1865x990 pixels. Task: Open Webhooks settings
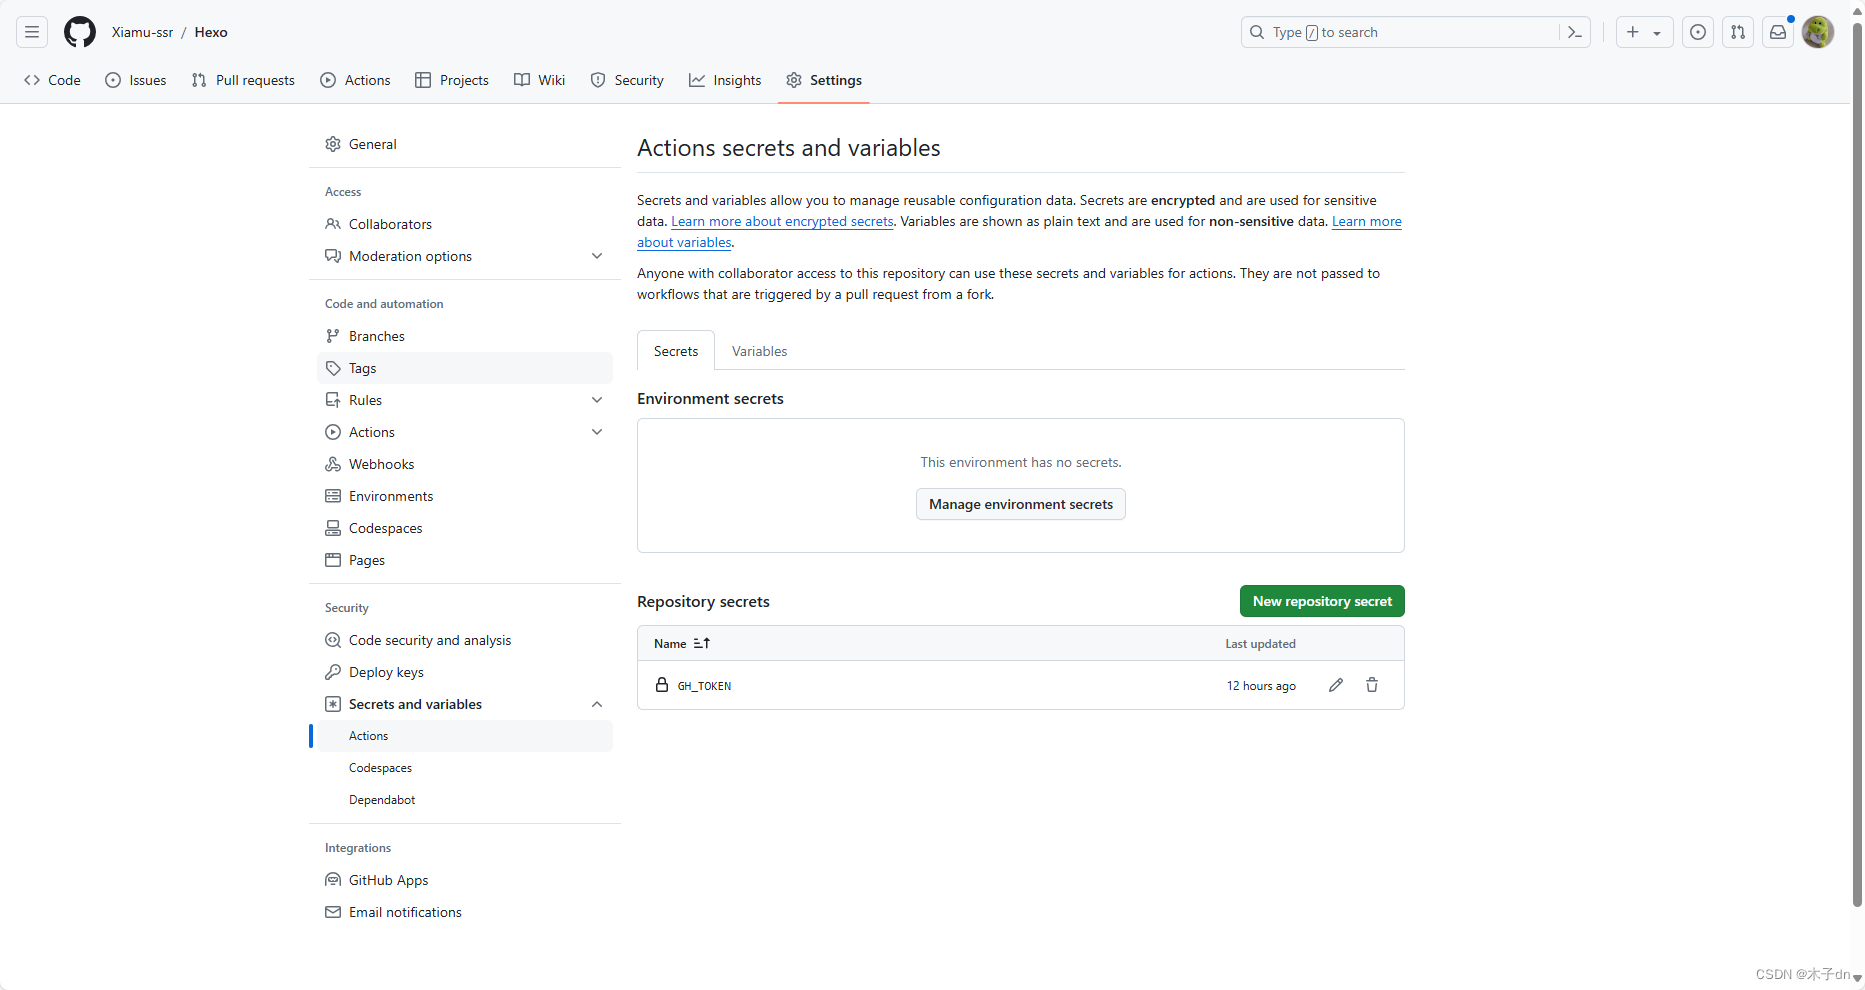[x=465, y=464]
